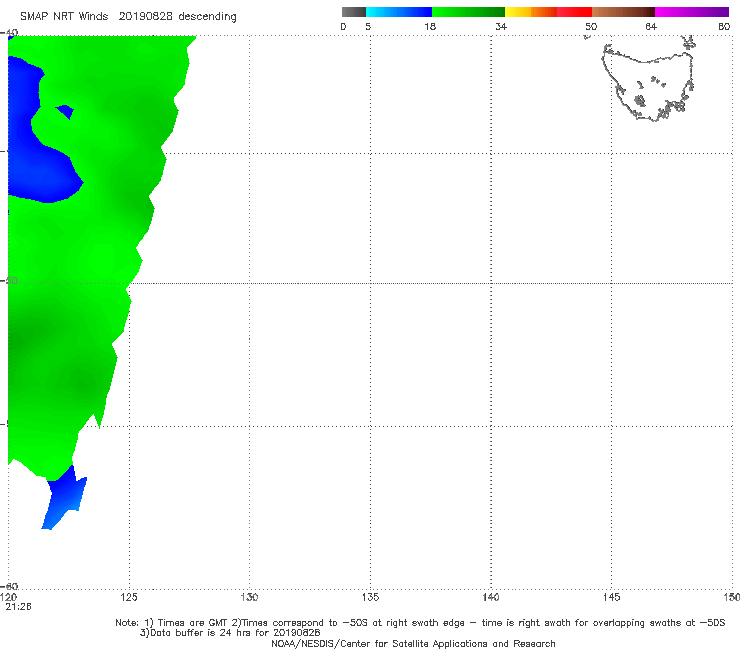This screenshot has height=650, width=740.
Task: Click the swath time label '21:26'
Action: (18, 607)
